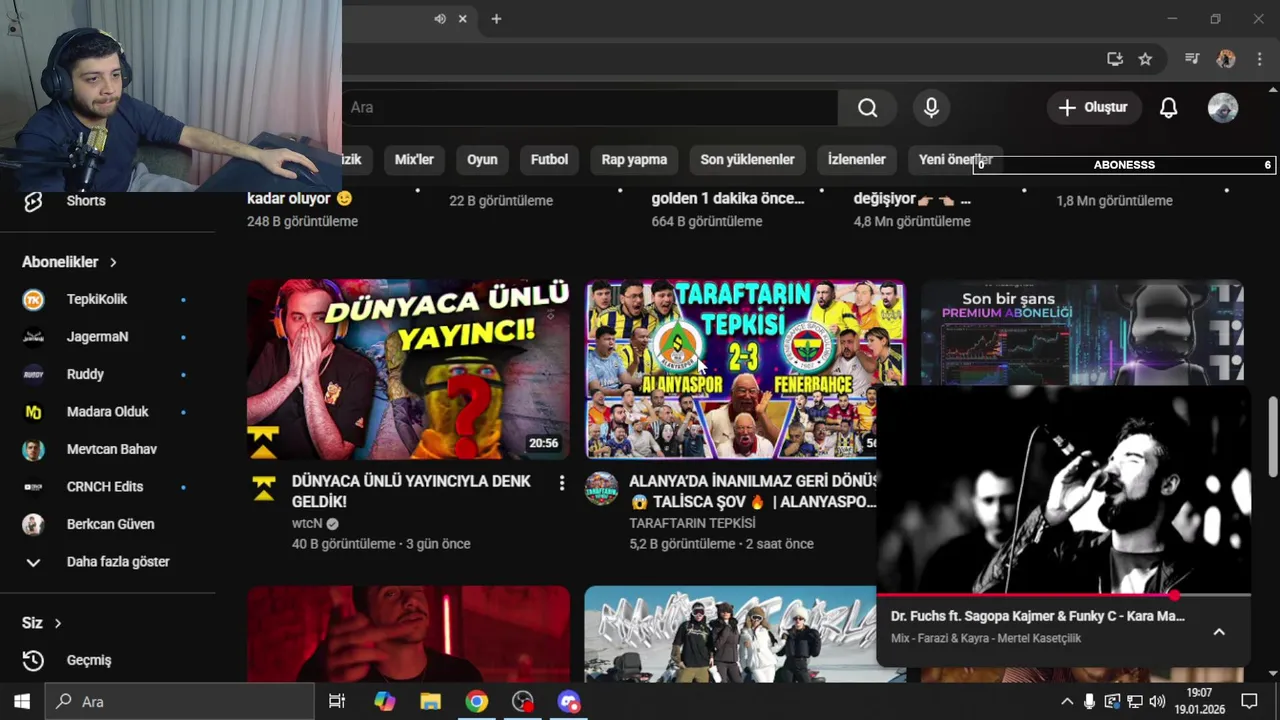Select the Oyun filter chip

click(x=482, y=160)
